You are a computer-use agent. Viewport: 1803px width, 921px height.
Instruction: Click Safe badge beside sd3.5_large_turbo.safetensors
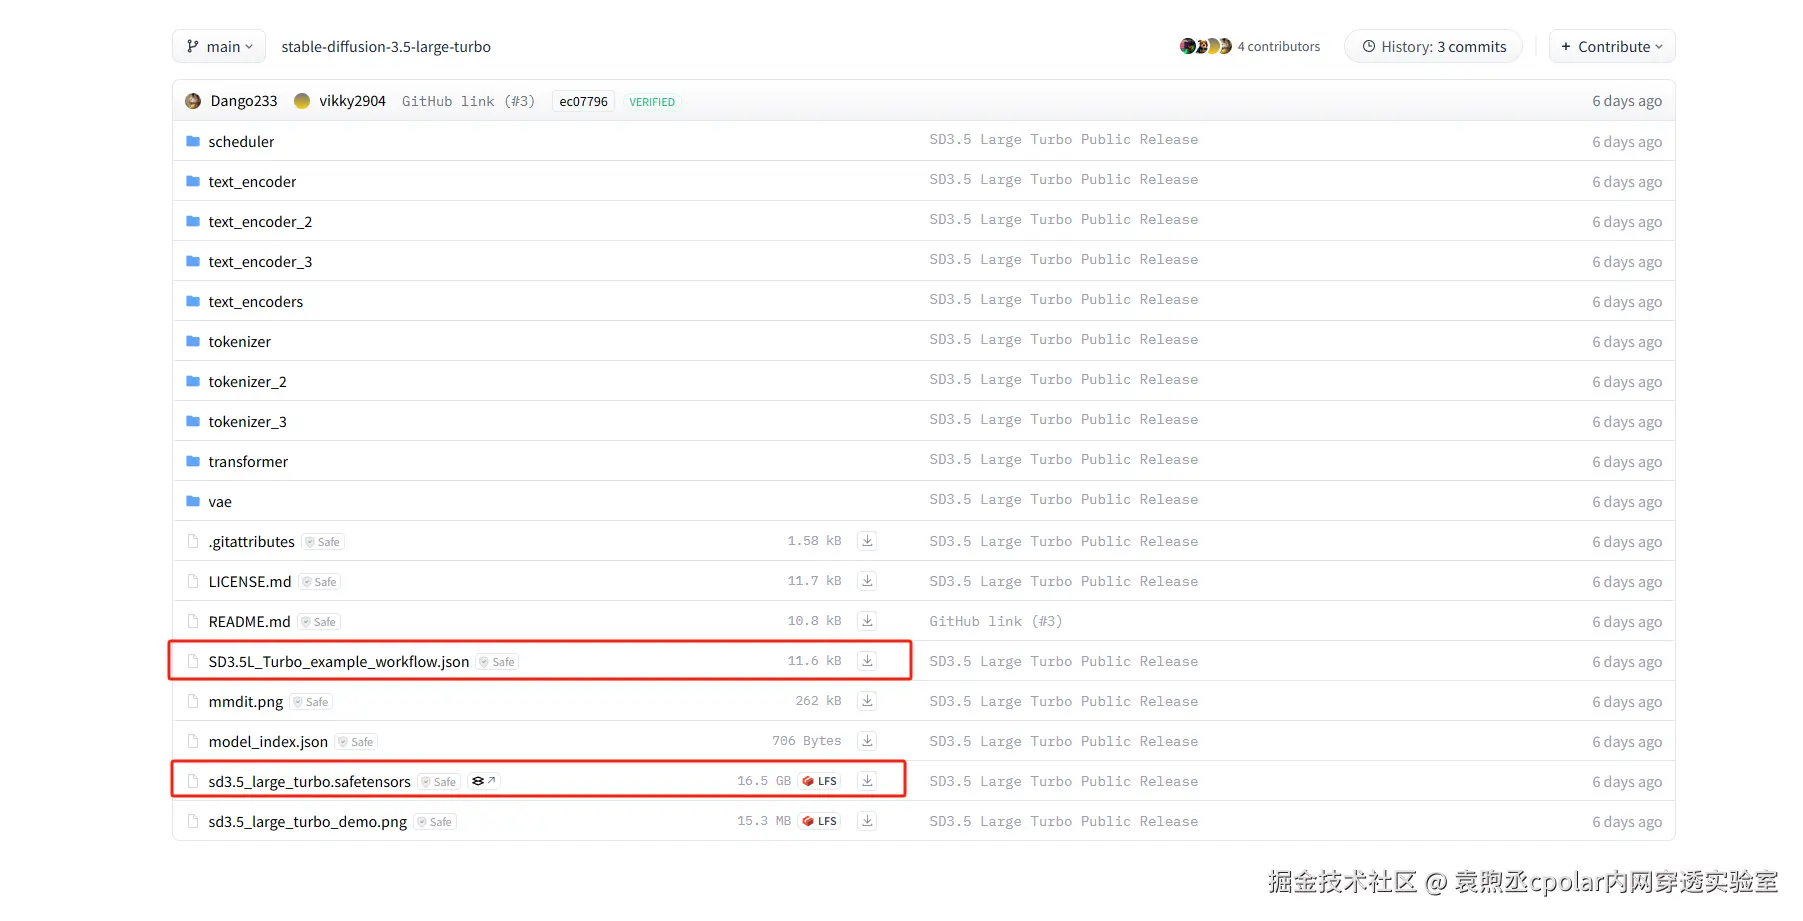coord(439,782)
